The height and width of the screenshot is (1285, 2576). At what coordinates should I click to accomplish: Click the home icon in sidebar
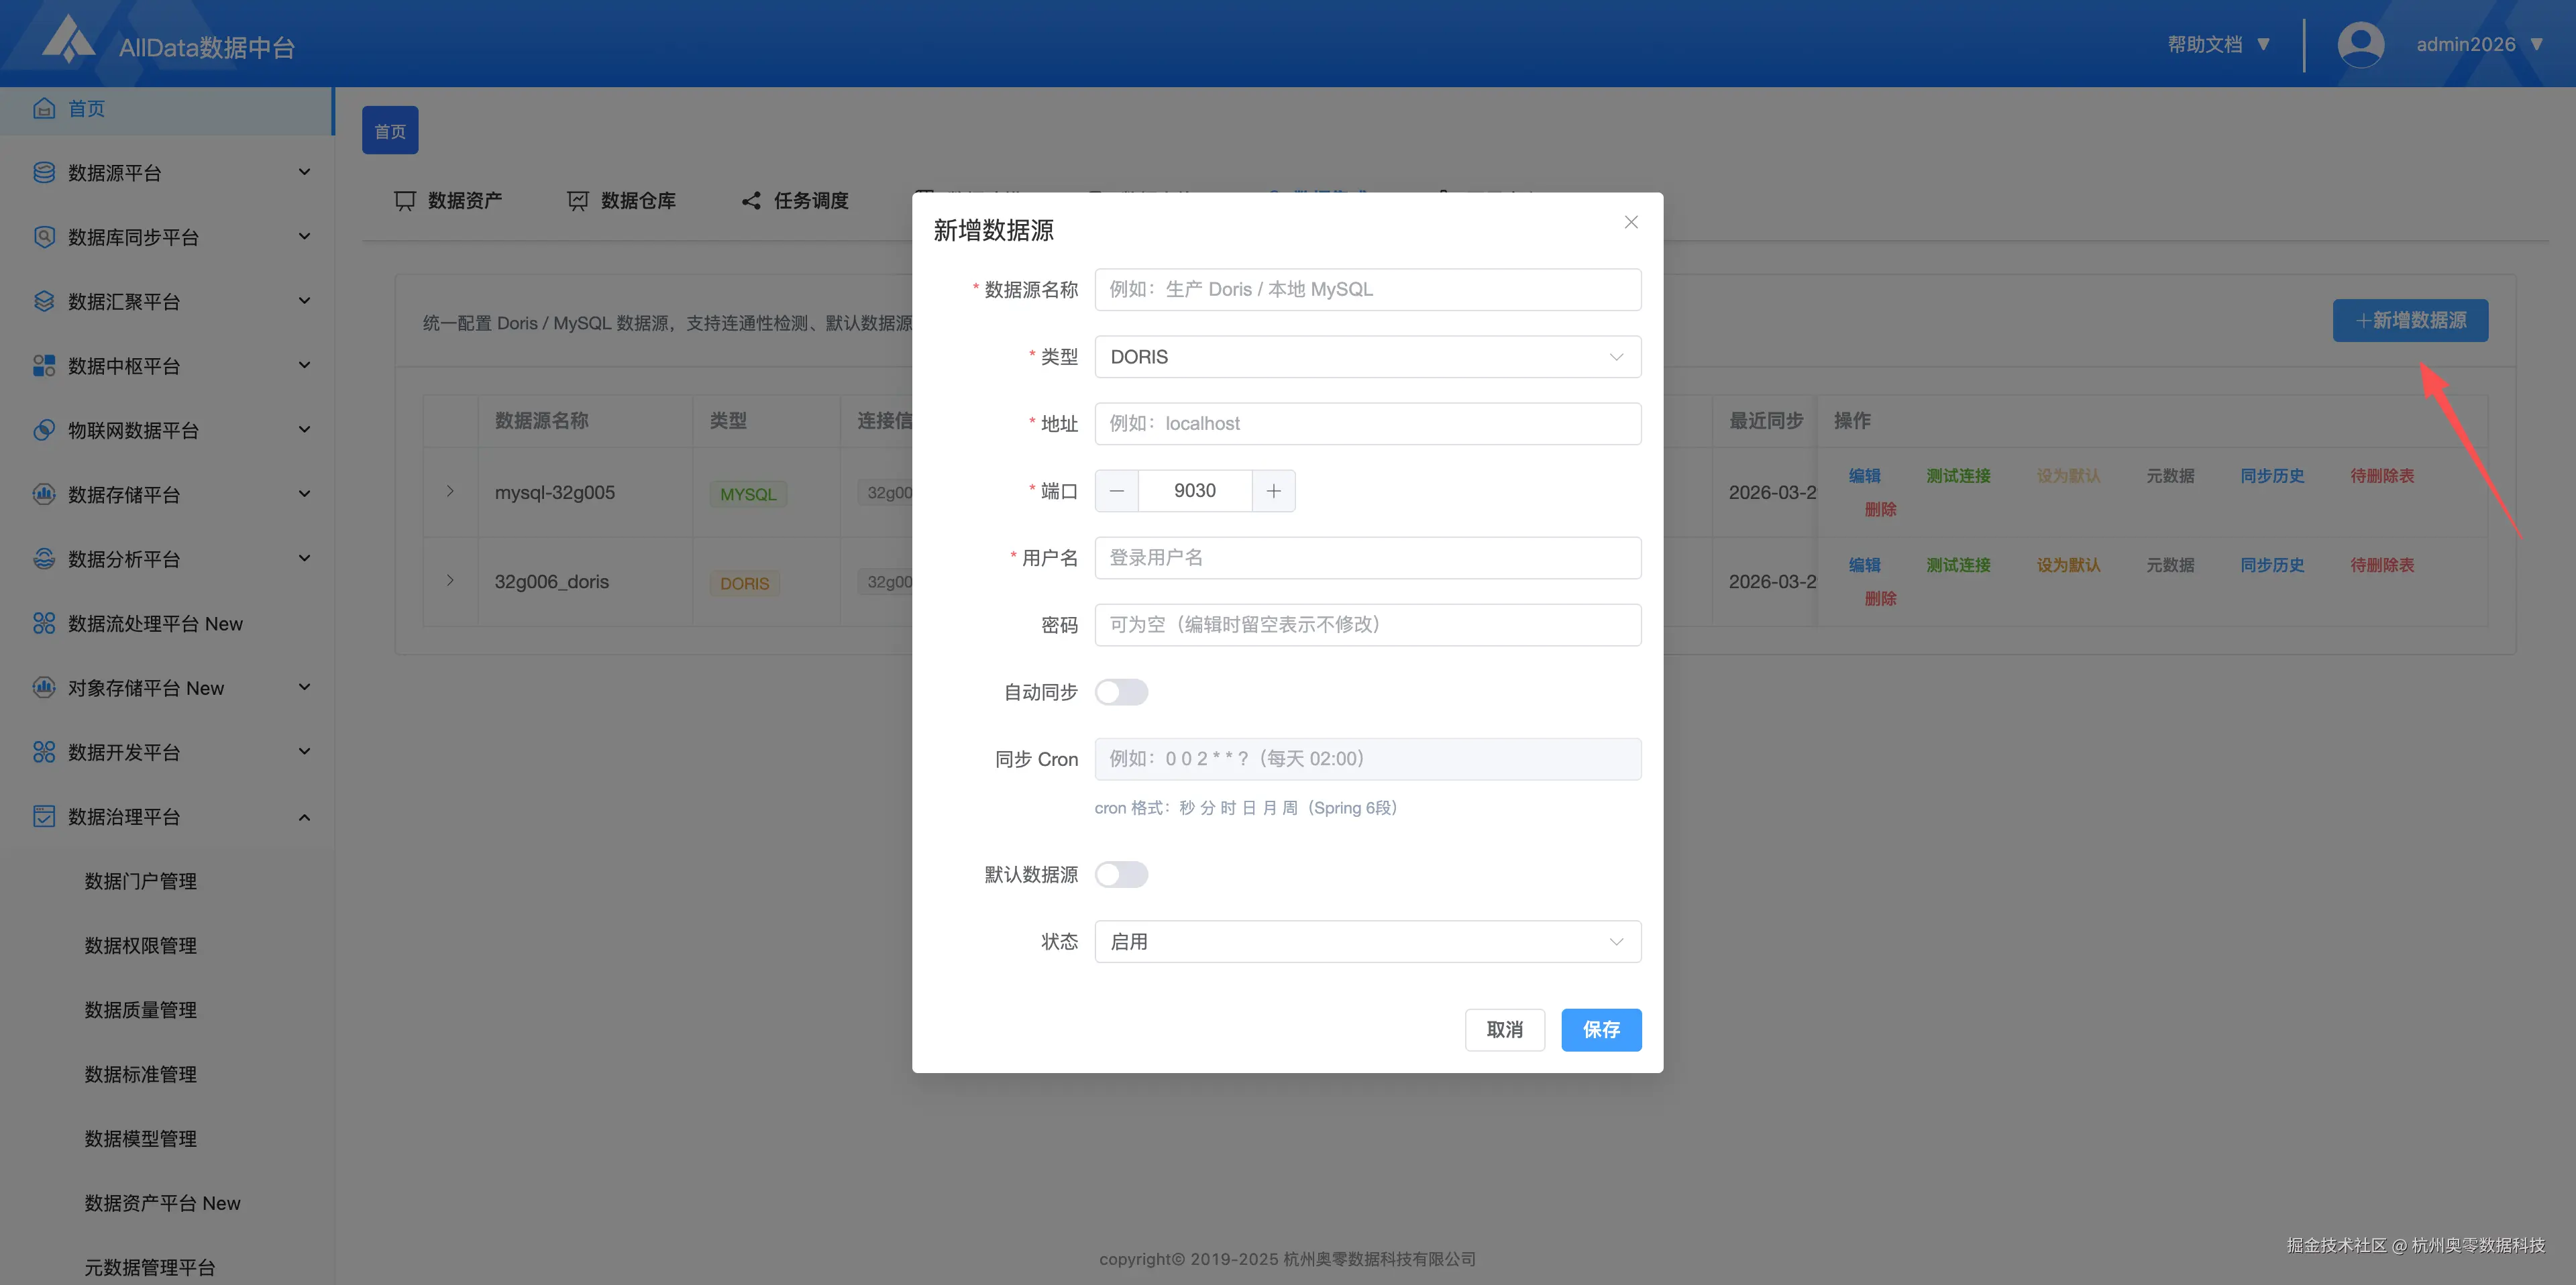(44, 109)
